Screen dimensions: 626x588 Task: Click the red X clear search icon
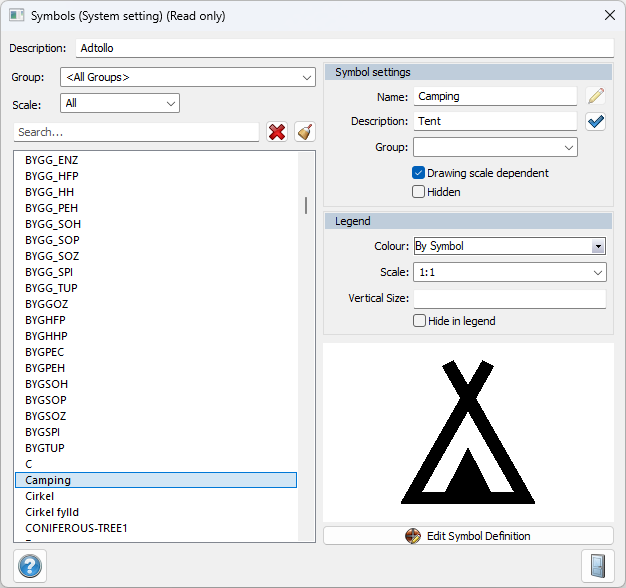pyautogui.click(x=277, y=132)
